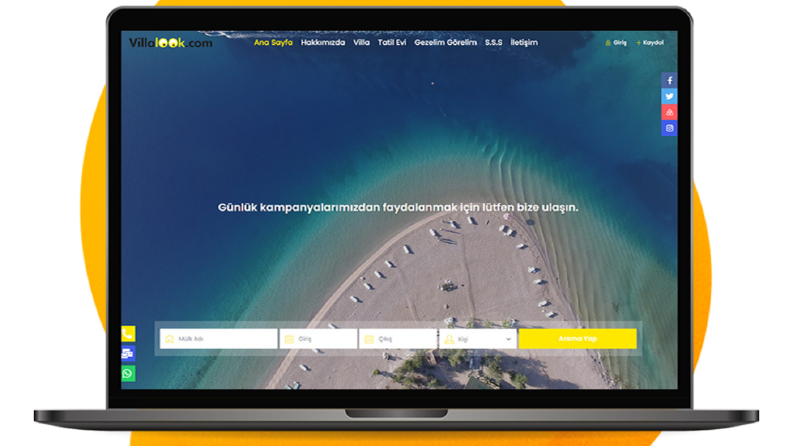Viewport: 793px width, 446px height.
Task: Expand the Kişi guest dropdown
Action: 478,339
